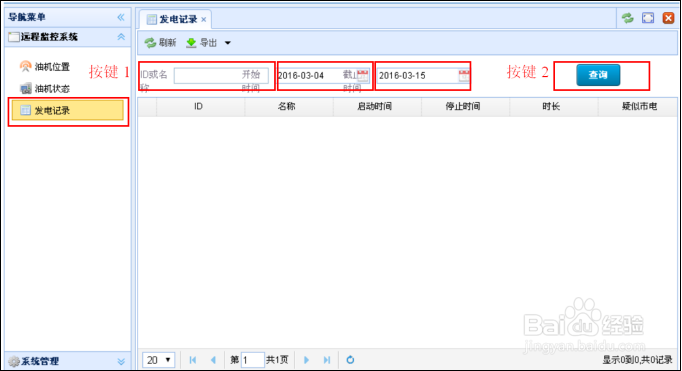682x371 pixels.
Task: Close the 发电记录 tab
Action: (x=204, y=20)
